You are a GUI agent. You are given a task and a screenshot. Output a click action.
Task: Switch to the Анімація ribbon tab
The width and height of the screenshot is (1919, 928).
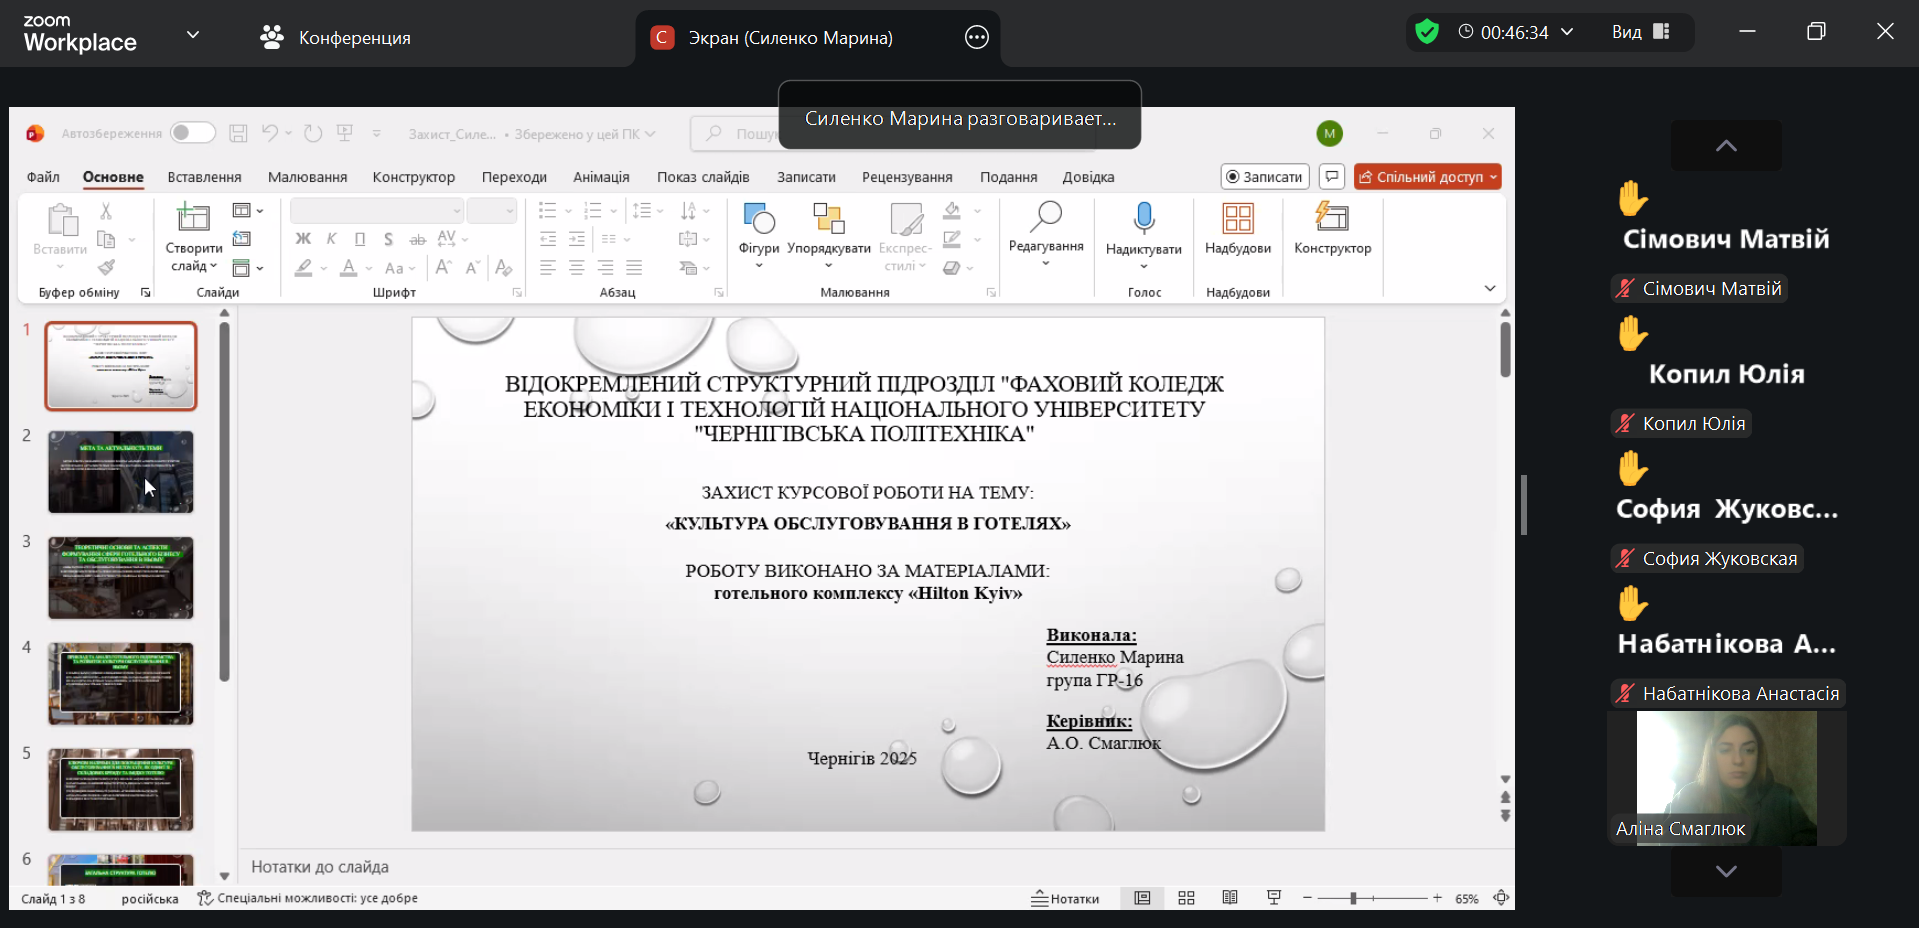pyautogui.click(x=601, y=177)
